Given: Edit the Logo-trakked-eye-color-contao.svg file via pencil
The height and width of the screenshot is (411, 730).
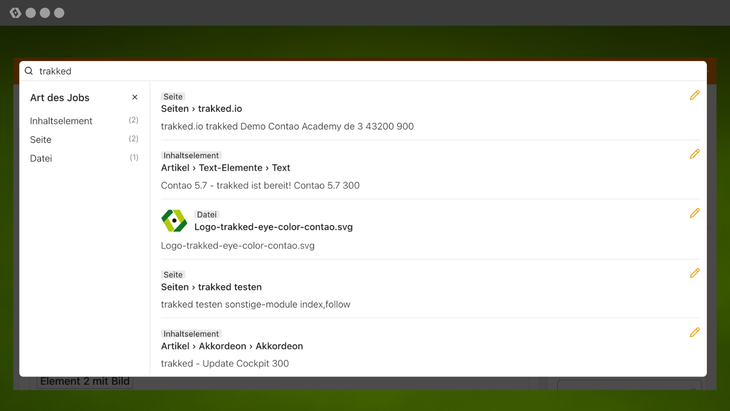Looking at the screenshot, I should coord(695,213).
